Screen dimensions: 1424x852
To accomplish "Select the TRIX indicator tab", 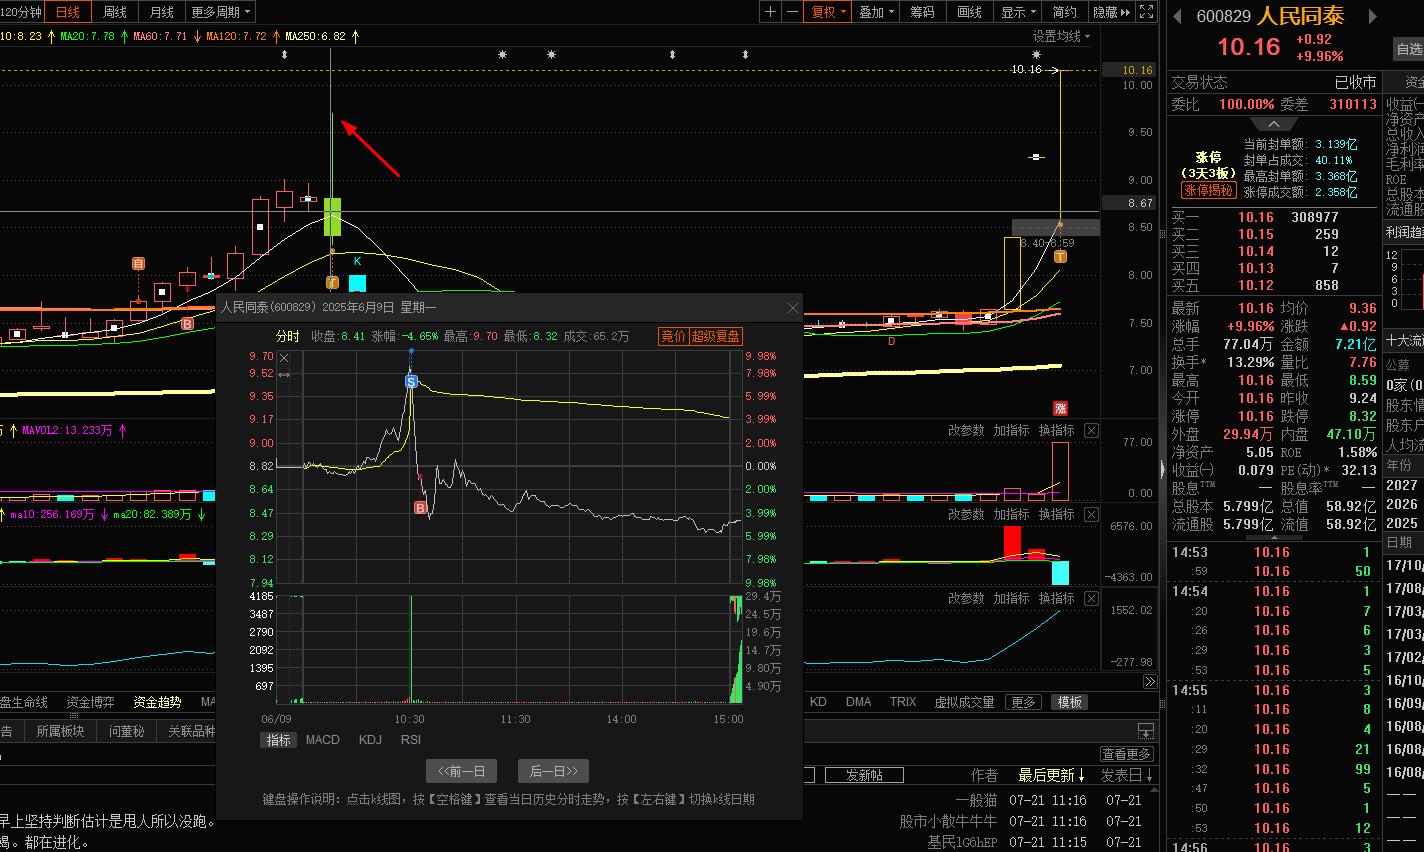I will point(903,702).
